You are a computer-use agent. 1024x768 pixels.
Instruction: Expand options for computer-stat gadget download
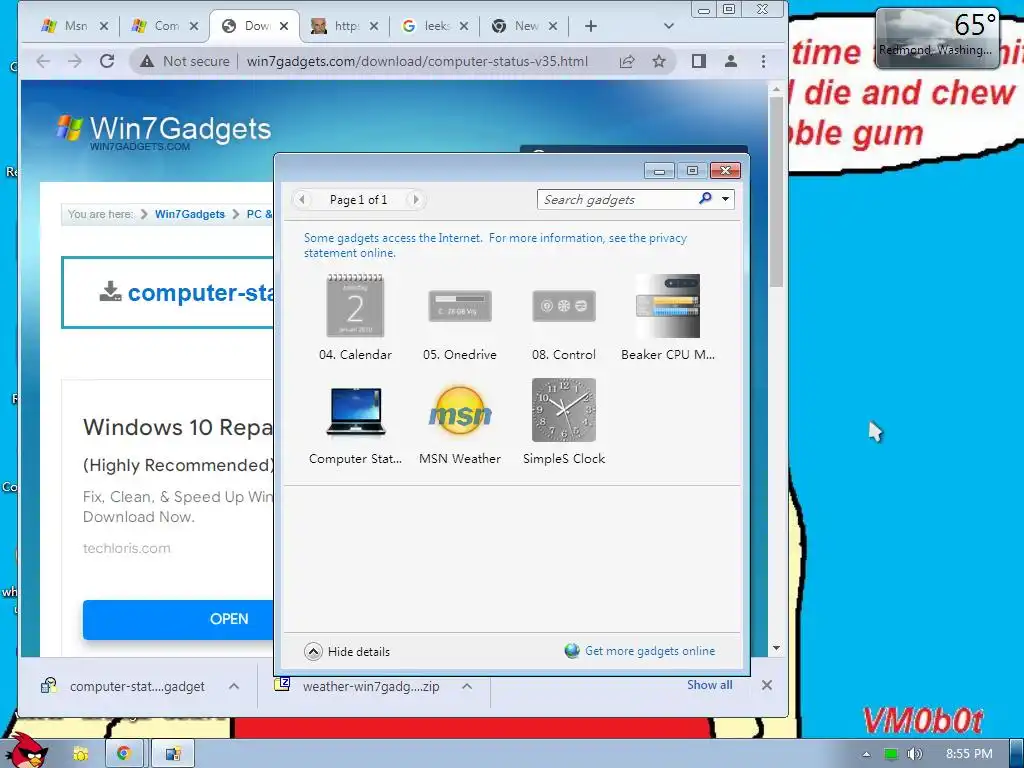point(234,686)
